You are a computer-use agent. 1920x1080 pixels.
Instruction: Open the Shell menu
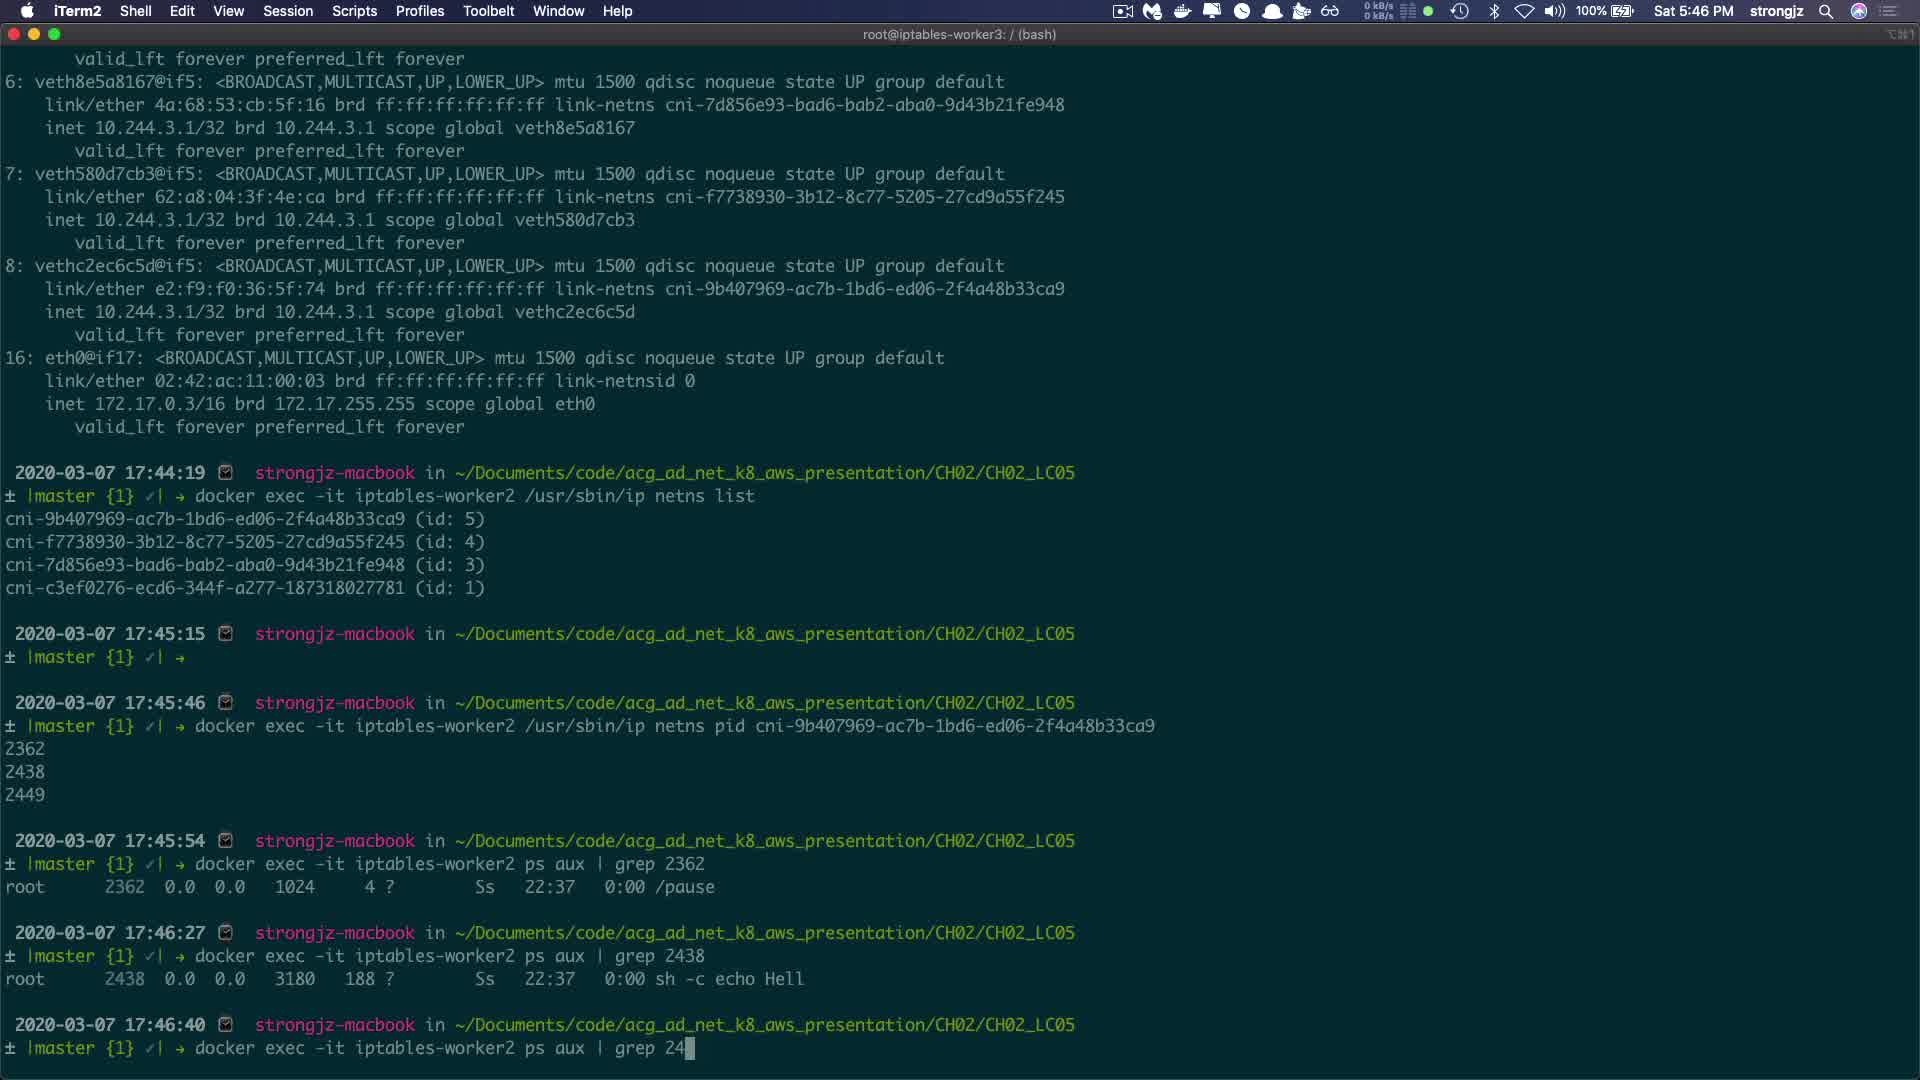[x=135, y=11]
